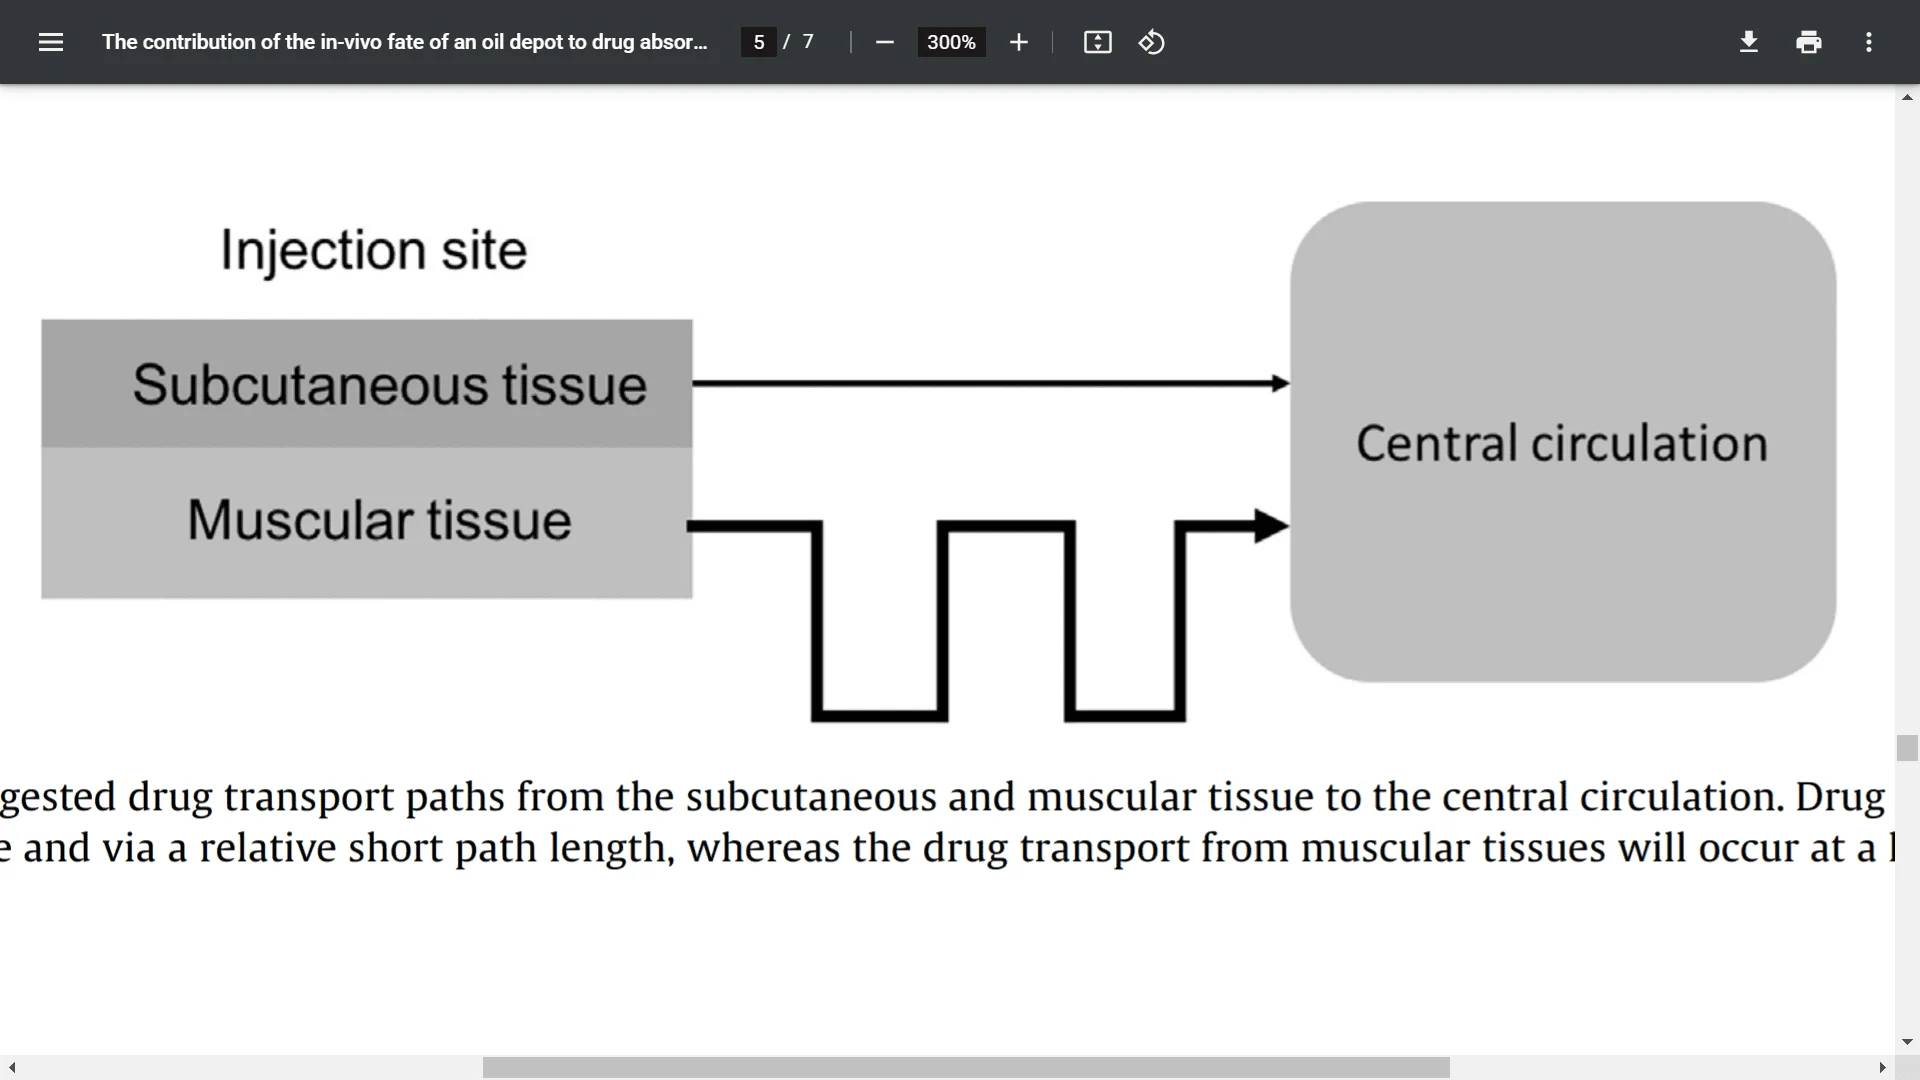
Task: Click the scroll up arrow
Action: [1907, 97]
